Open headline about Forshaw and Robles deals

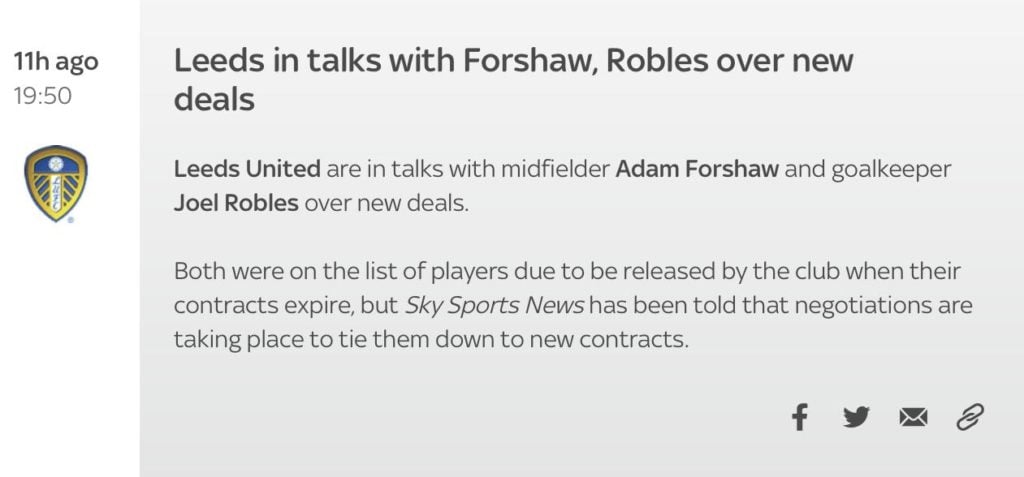(x=513, y=80)
